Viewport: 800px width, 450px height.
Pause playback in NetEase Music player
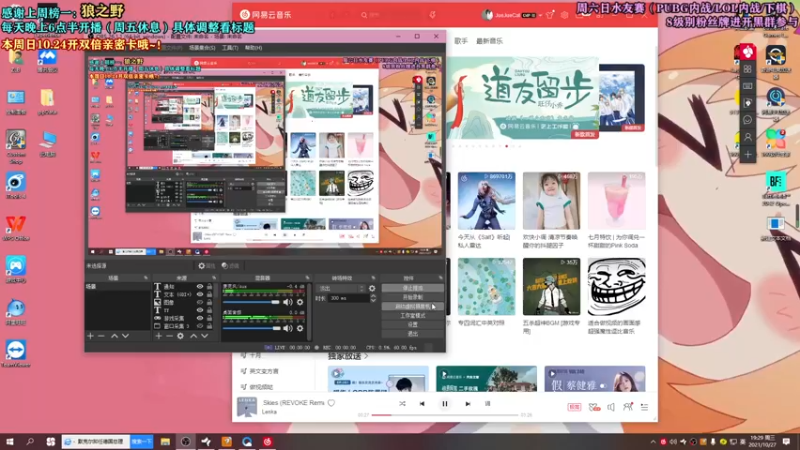444,404
